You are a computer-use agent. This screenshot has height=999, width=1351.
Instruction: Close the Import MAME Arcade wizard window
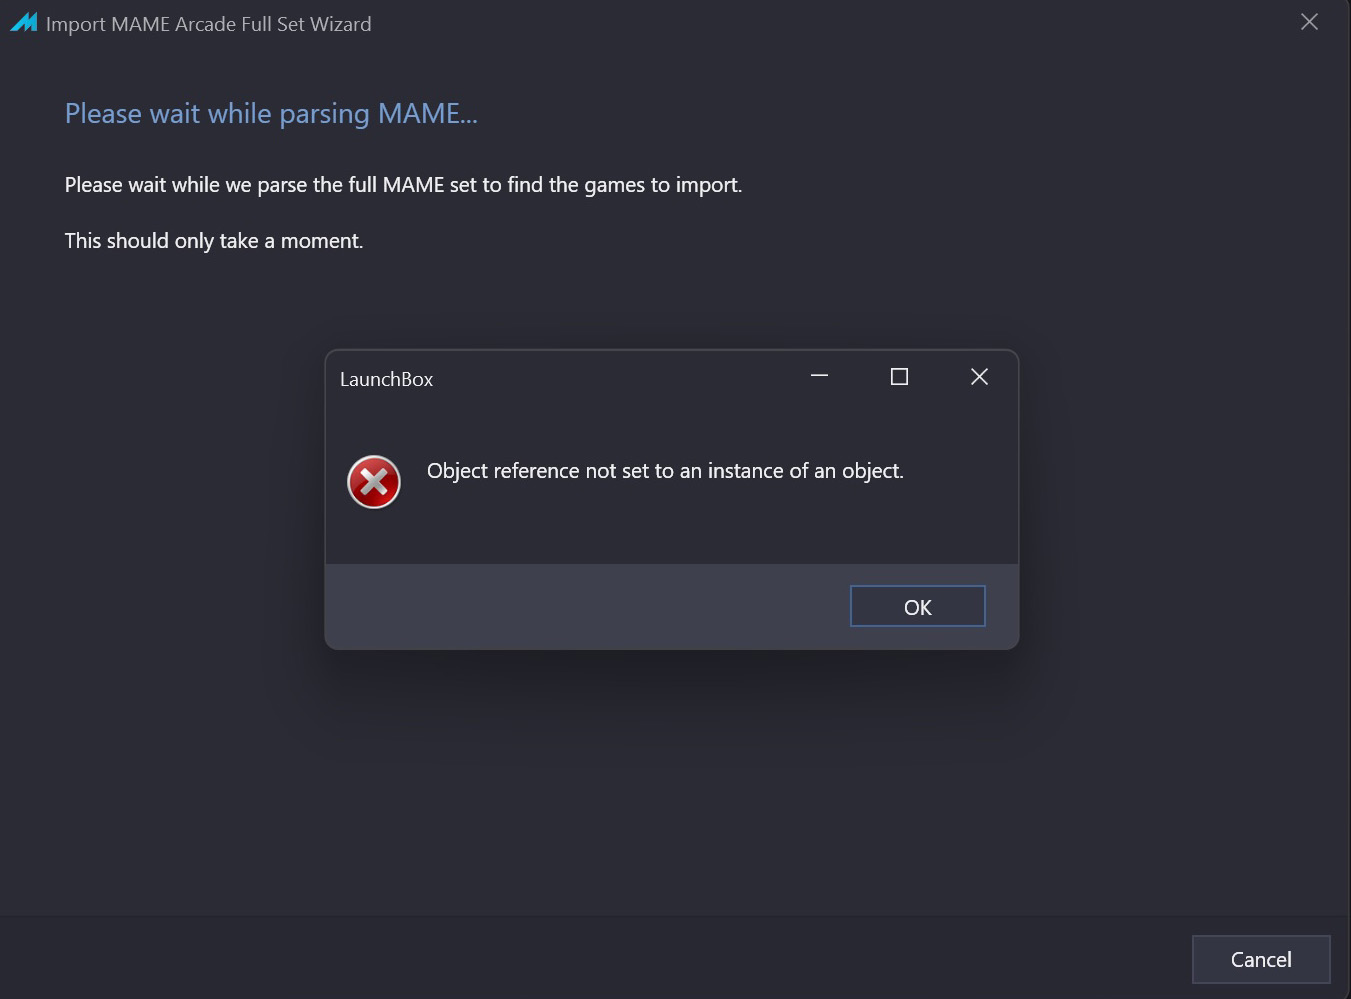tap(1309, 22)
